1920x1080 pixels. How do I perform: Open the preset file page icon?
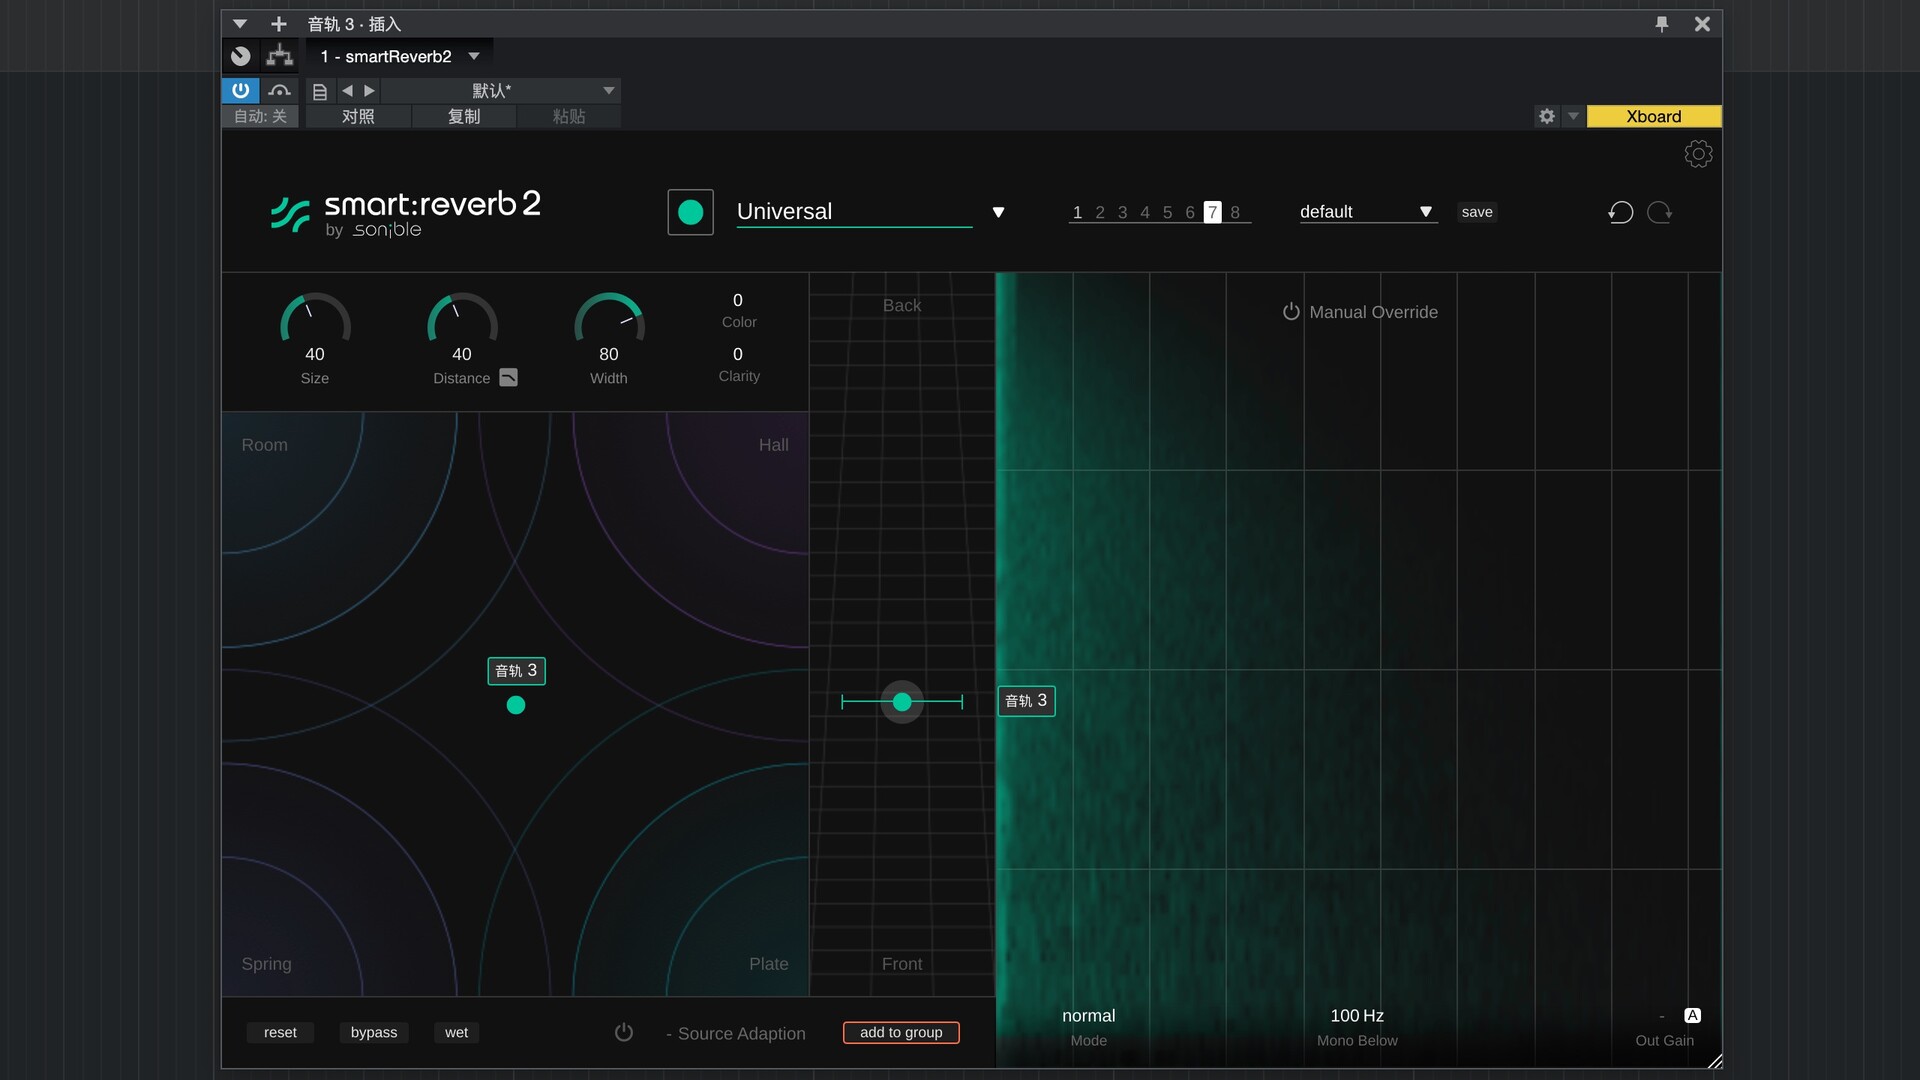[x=320, y=91]
